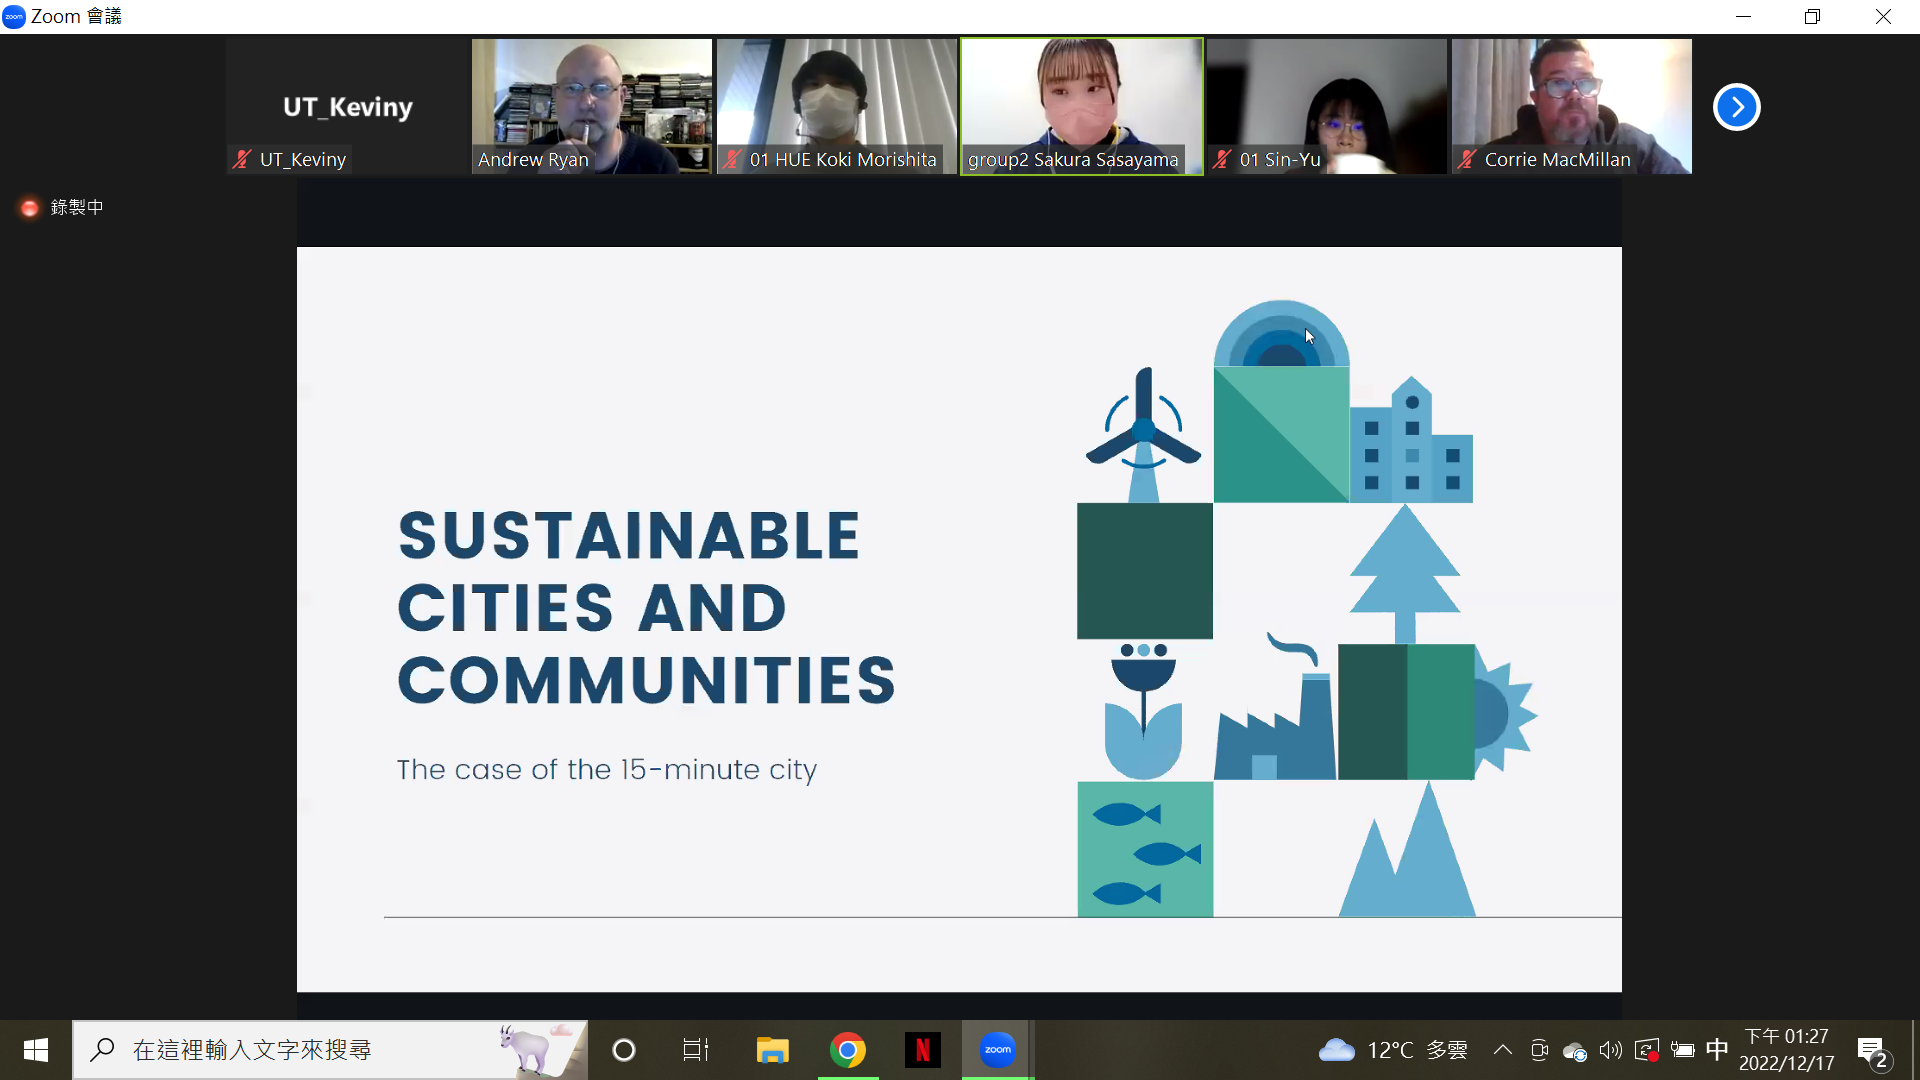The image size is (1920, 1080).
Task: Open Google Chrome from taskbar
Action: coord(848,1050)
